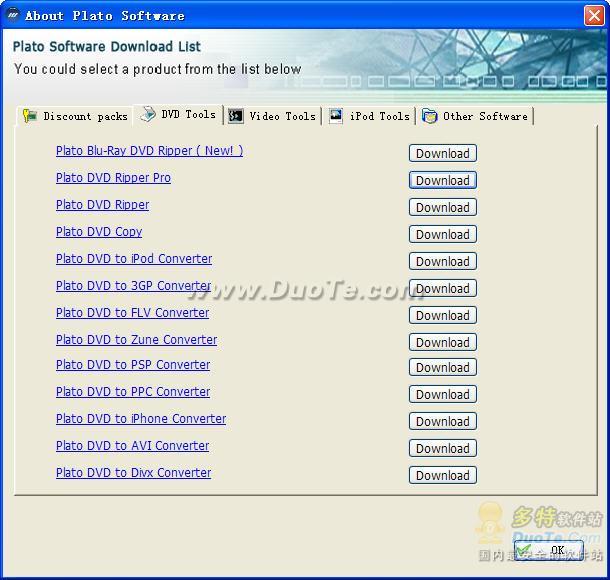Confirm with the OK button
Image resolution: width=610 pixels, height=580 pixels.
(549, 550)
